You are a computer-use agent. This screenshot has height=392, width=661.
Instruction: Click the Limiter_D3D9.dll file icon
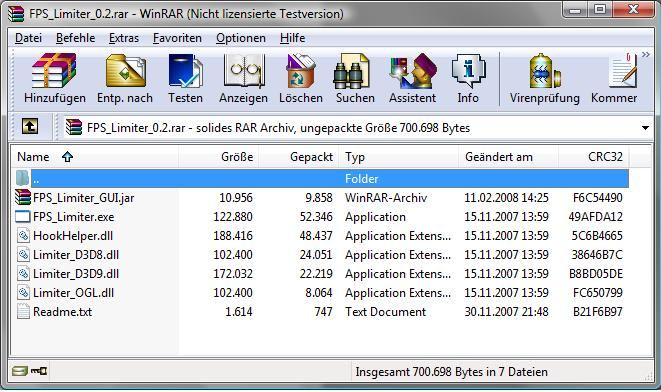23,273
